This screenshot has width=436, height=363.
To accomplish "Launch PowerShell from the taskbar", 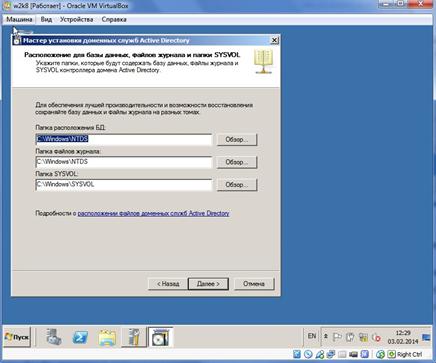I will pyautogui.click(x=80, y=337).
